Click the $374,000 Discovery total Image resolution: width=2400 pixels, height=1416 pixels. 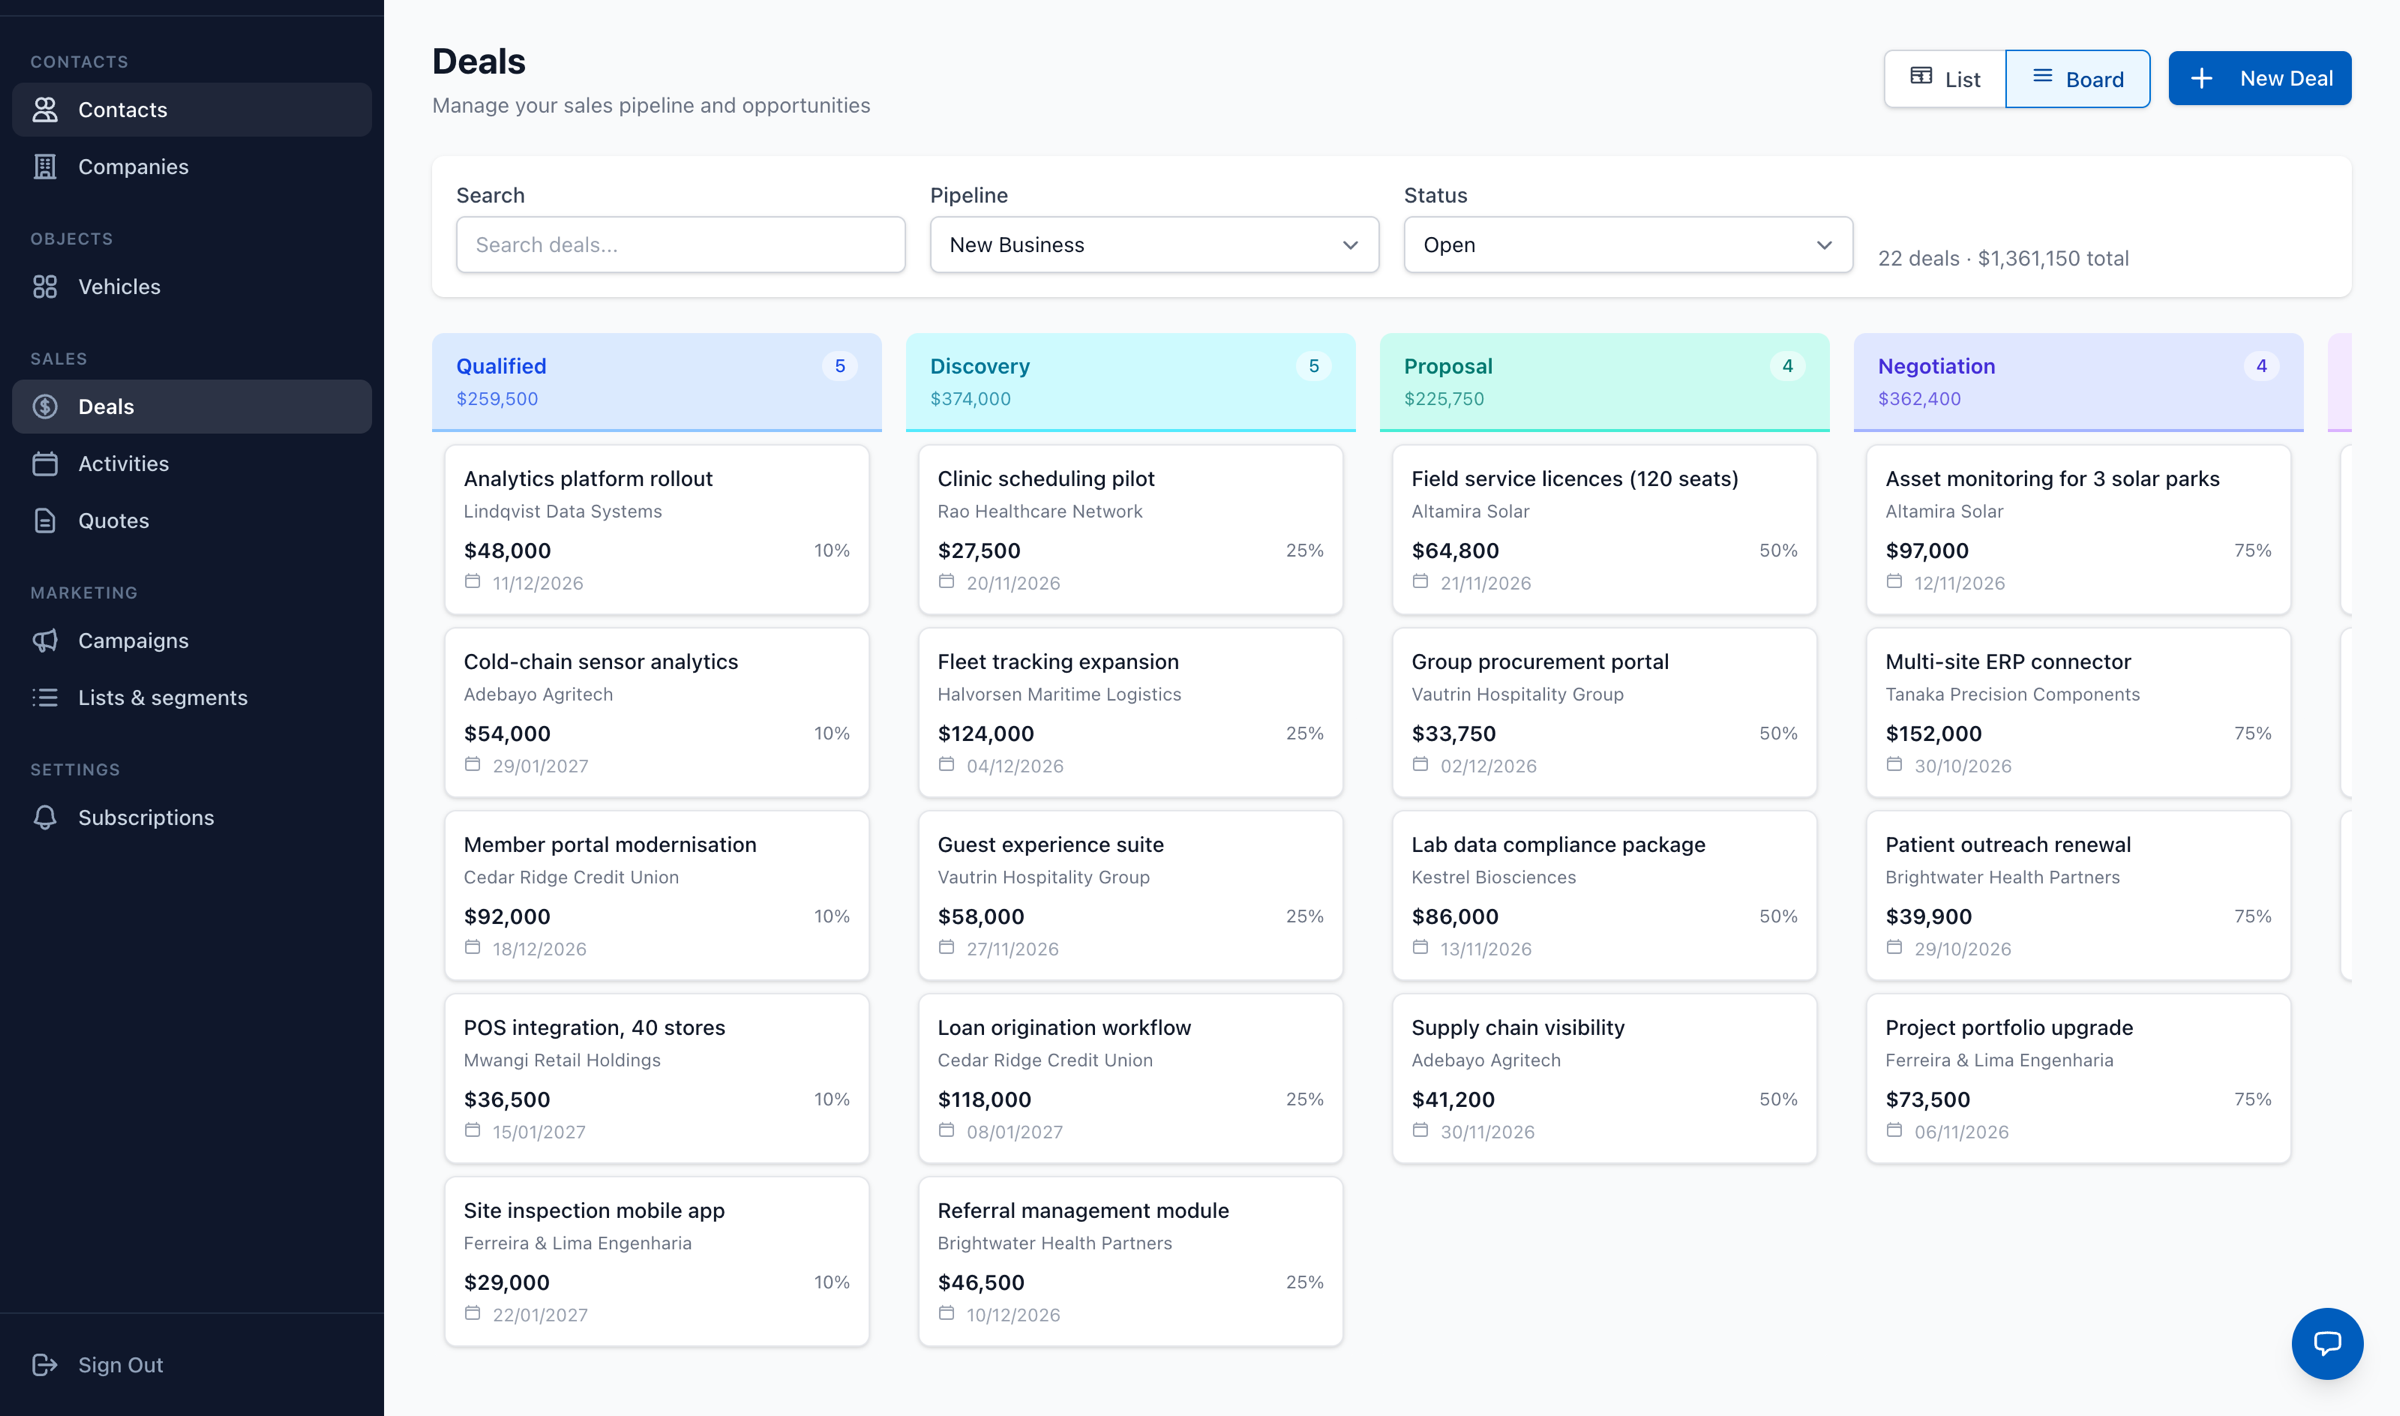(x=970, y=398)
